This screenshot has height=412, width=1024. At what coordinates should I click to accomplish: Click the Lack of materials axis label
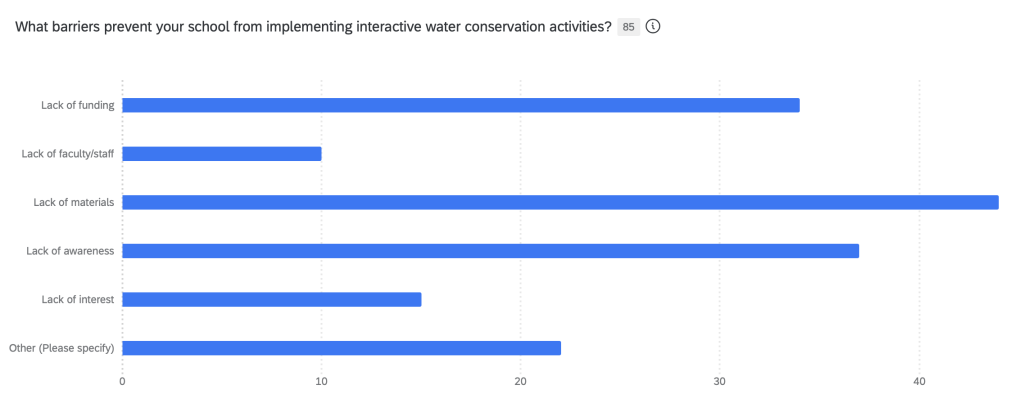pyautogui.click(x=74, y=202)
